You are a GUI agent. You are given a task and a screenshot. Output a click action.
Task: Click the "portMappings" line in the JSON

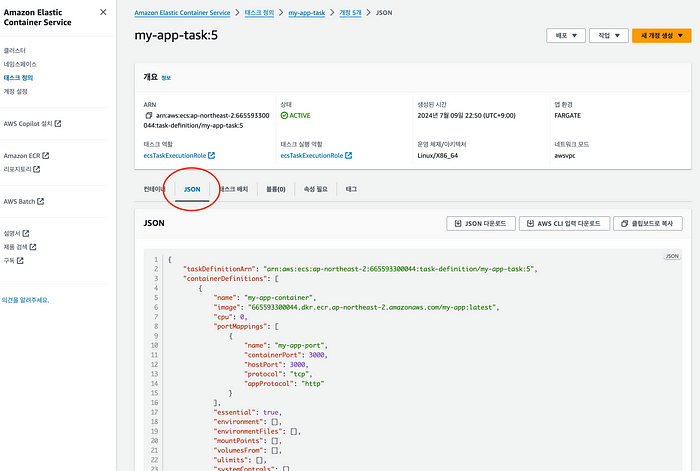click(246, 326)
